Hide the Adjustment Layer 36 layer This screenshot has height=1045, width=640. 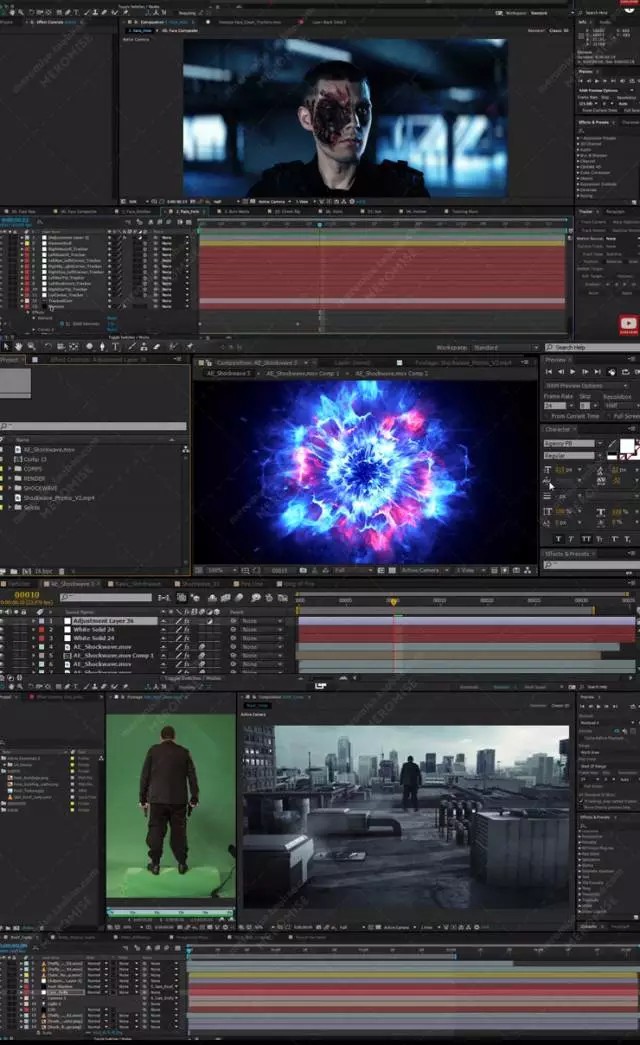point(5,621)
